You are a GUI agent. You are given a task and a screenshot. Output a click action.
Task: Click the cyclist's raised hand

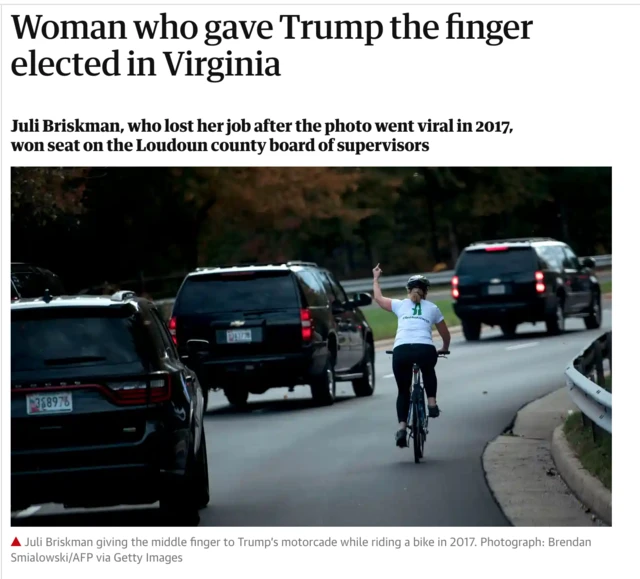point(376,271)
